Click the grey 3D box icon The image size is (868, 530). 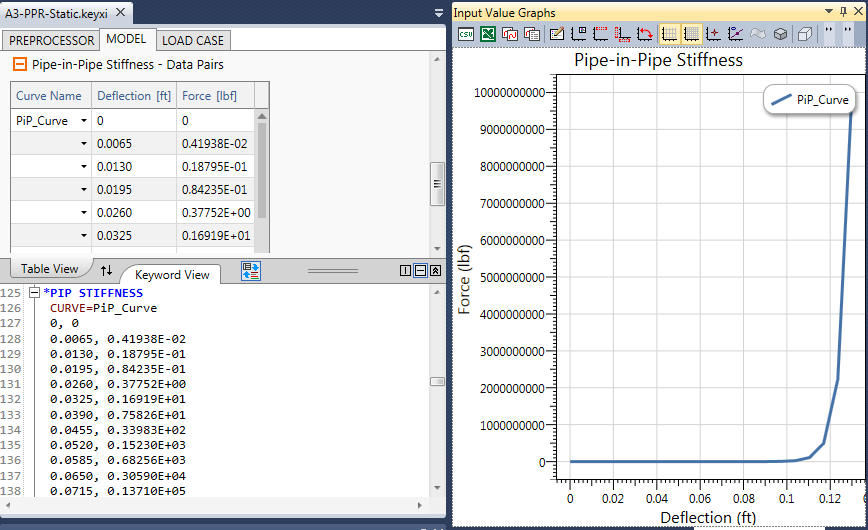(781, 34)
